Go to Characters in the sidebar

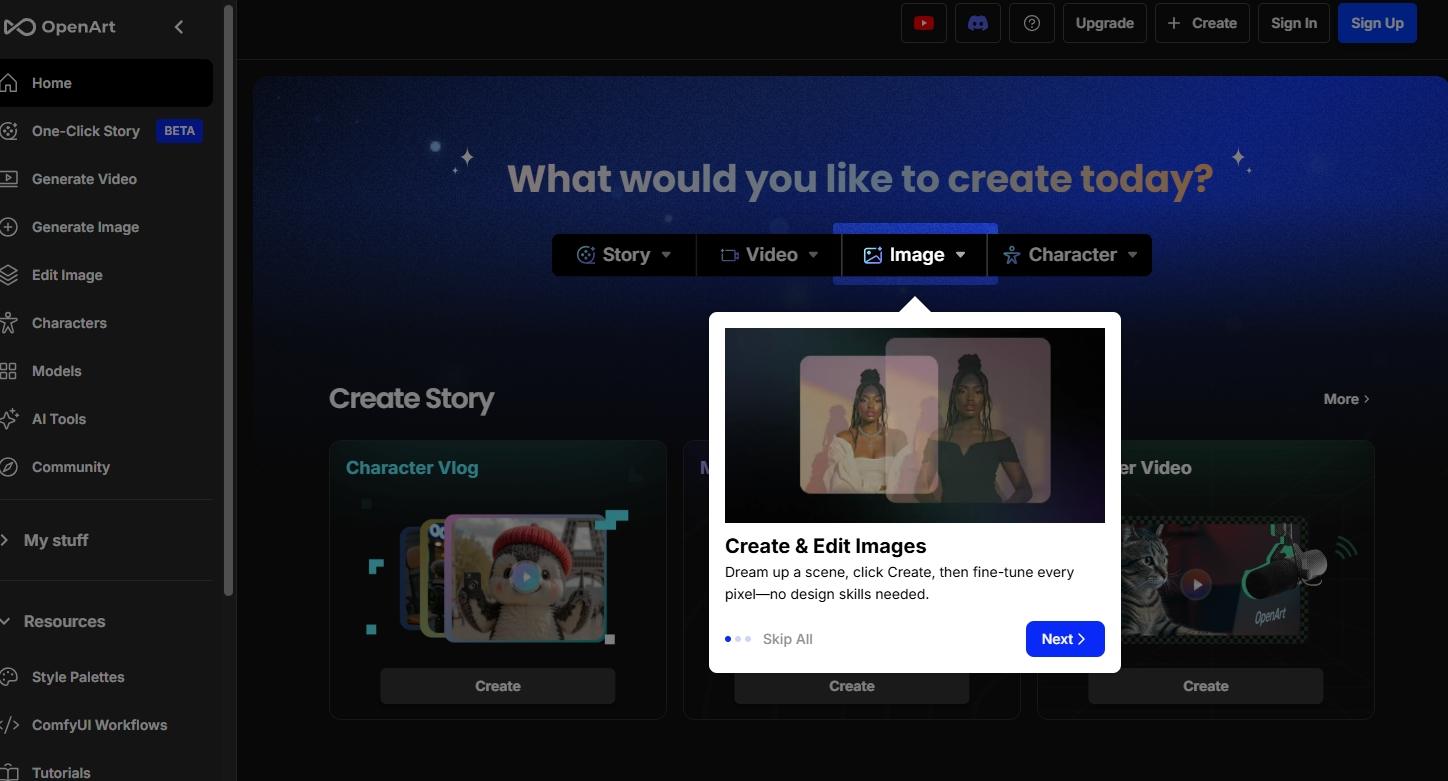pyautogui.click(x=69, y=323)
